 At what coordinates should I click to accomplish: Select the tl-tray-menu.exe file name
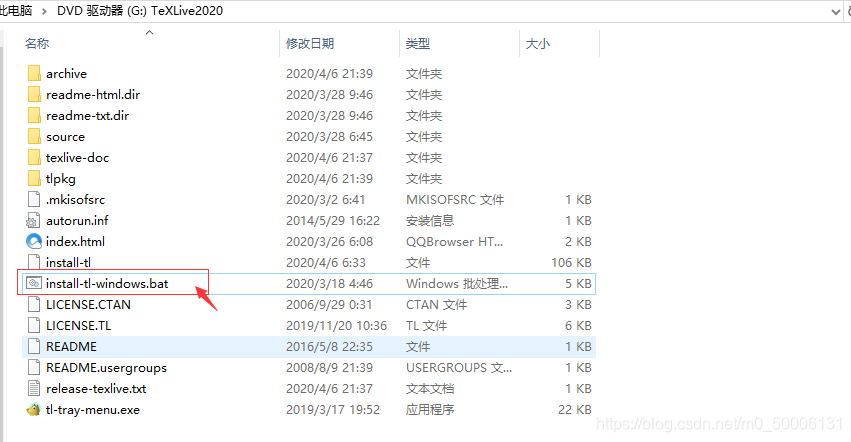pos(93,409)
